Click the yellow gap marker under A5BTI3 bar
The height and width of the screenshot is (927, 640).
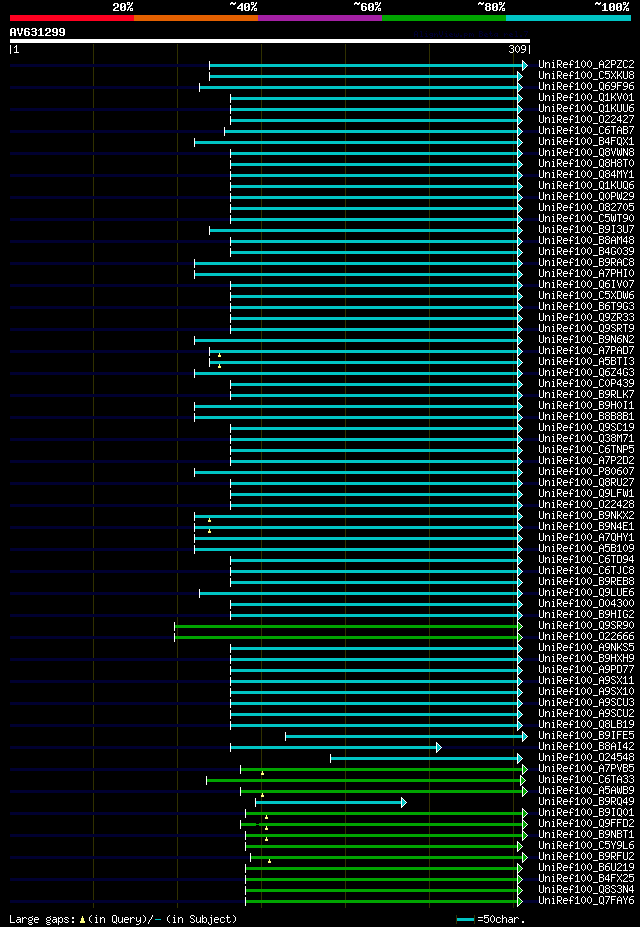click(x=219, y=367)
